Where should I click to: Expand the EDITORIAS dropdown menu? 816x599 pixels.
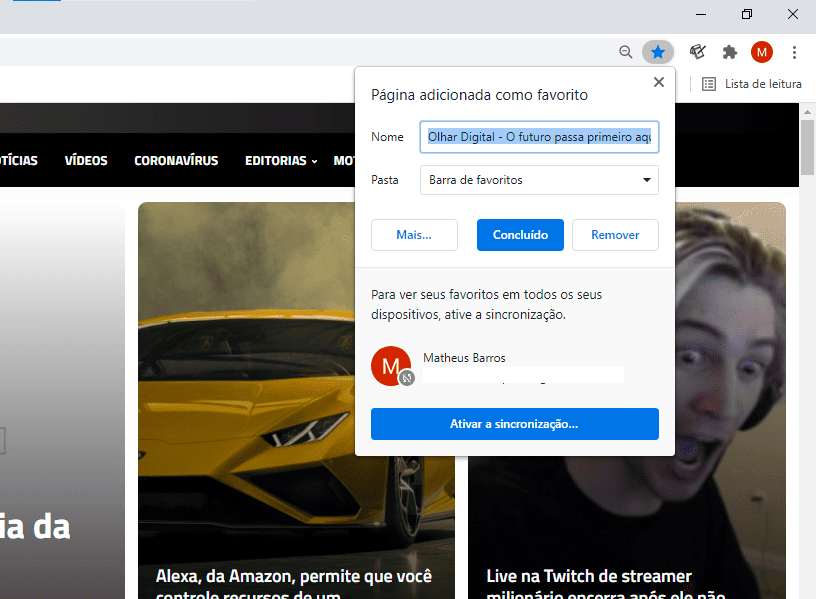point(281,160)
